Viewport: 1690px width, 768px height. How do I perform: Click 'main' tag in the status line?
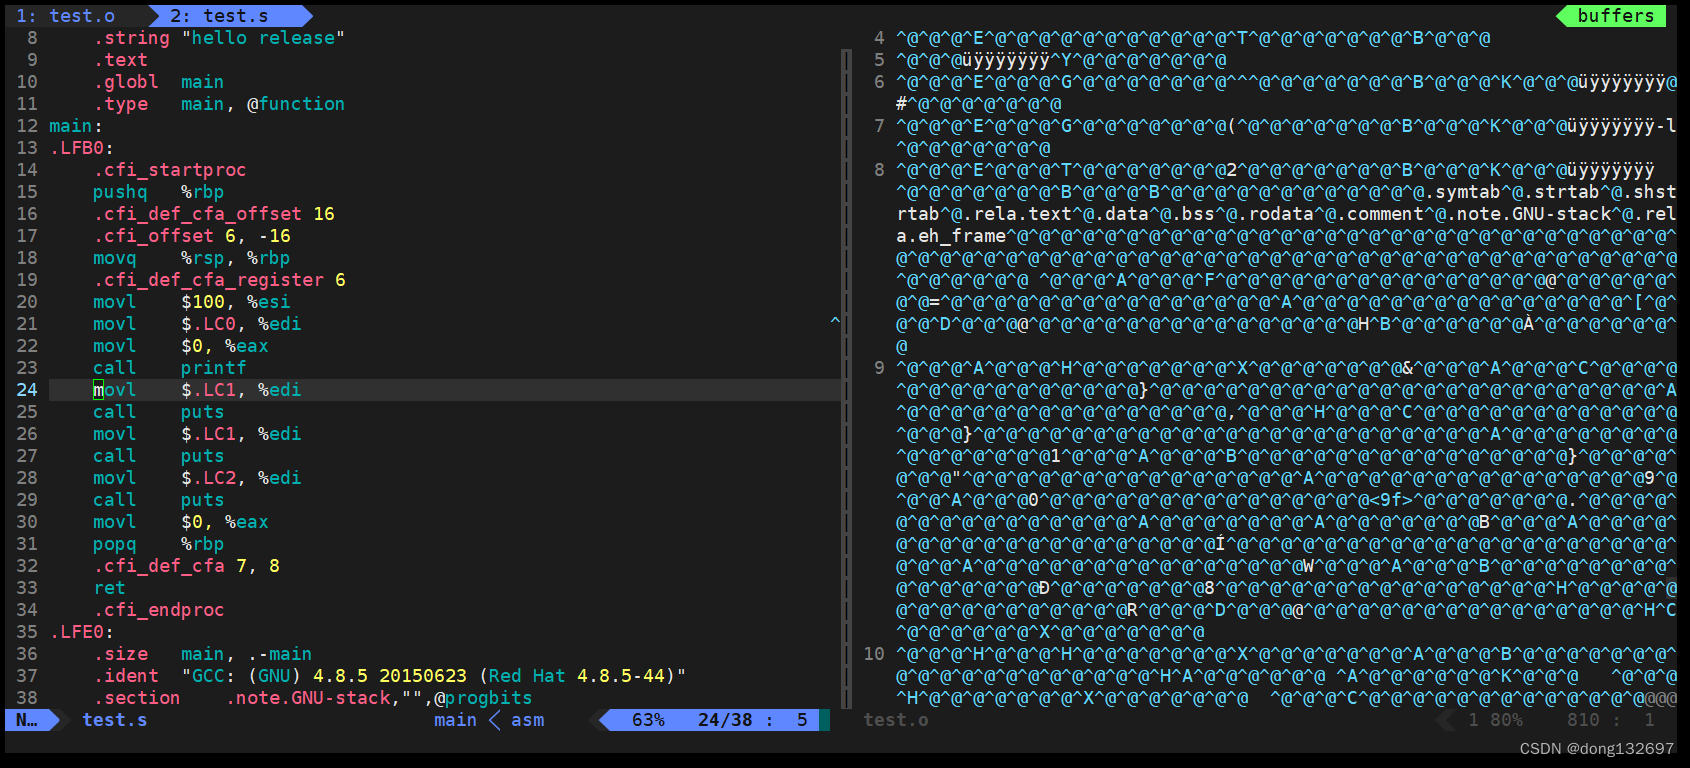[455, 720]
